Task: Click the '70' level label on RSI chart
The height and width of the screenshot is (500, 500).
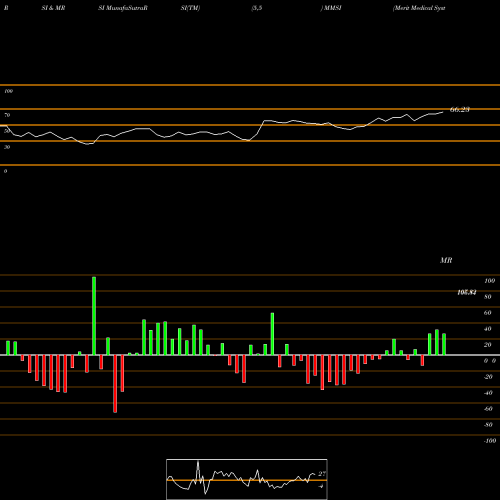Action: 7,115
